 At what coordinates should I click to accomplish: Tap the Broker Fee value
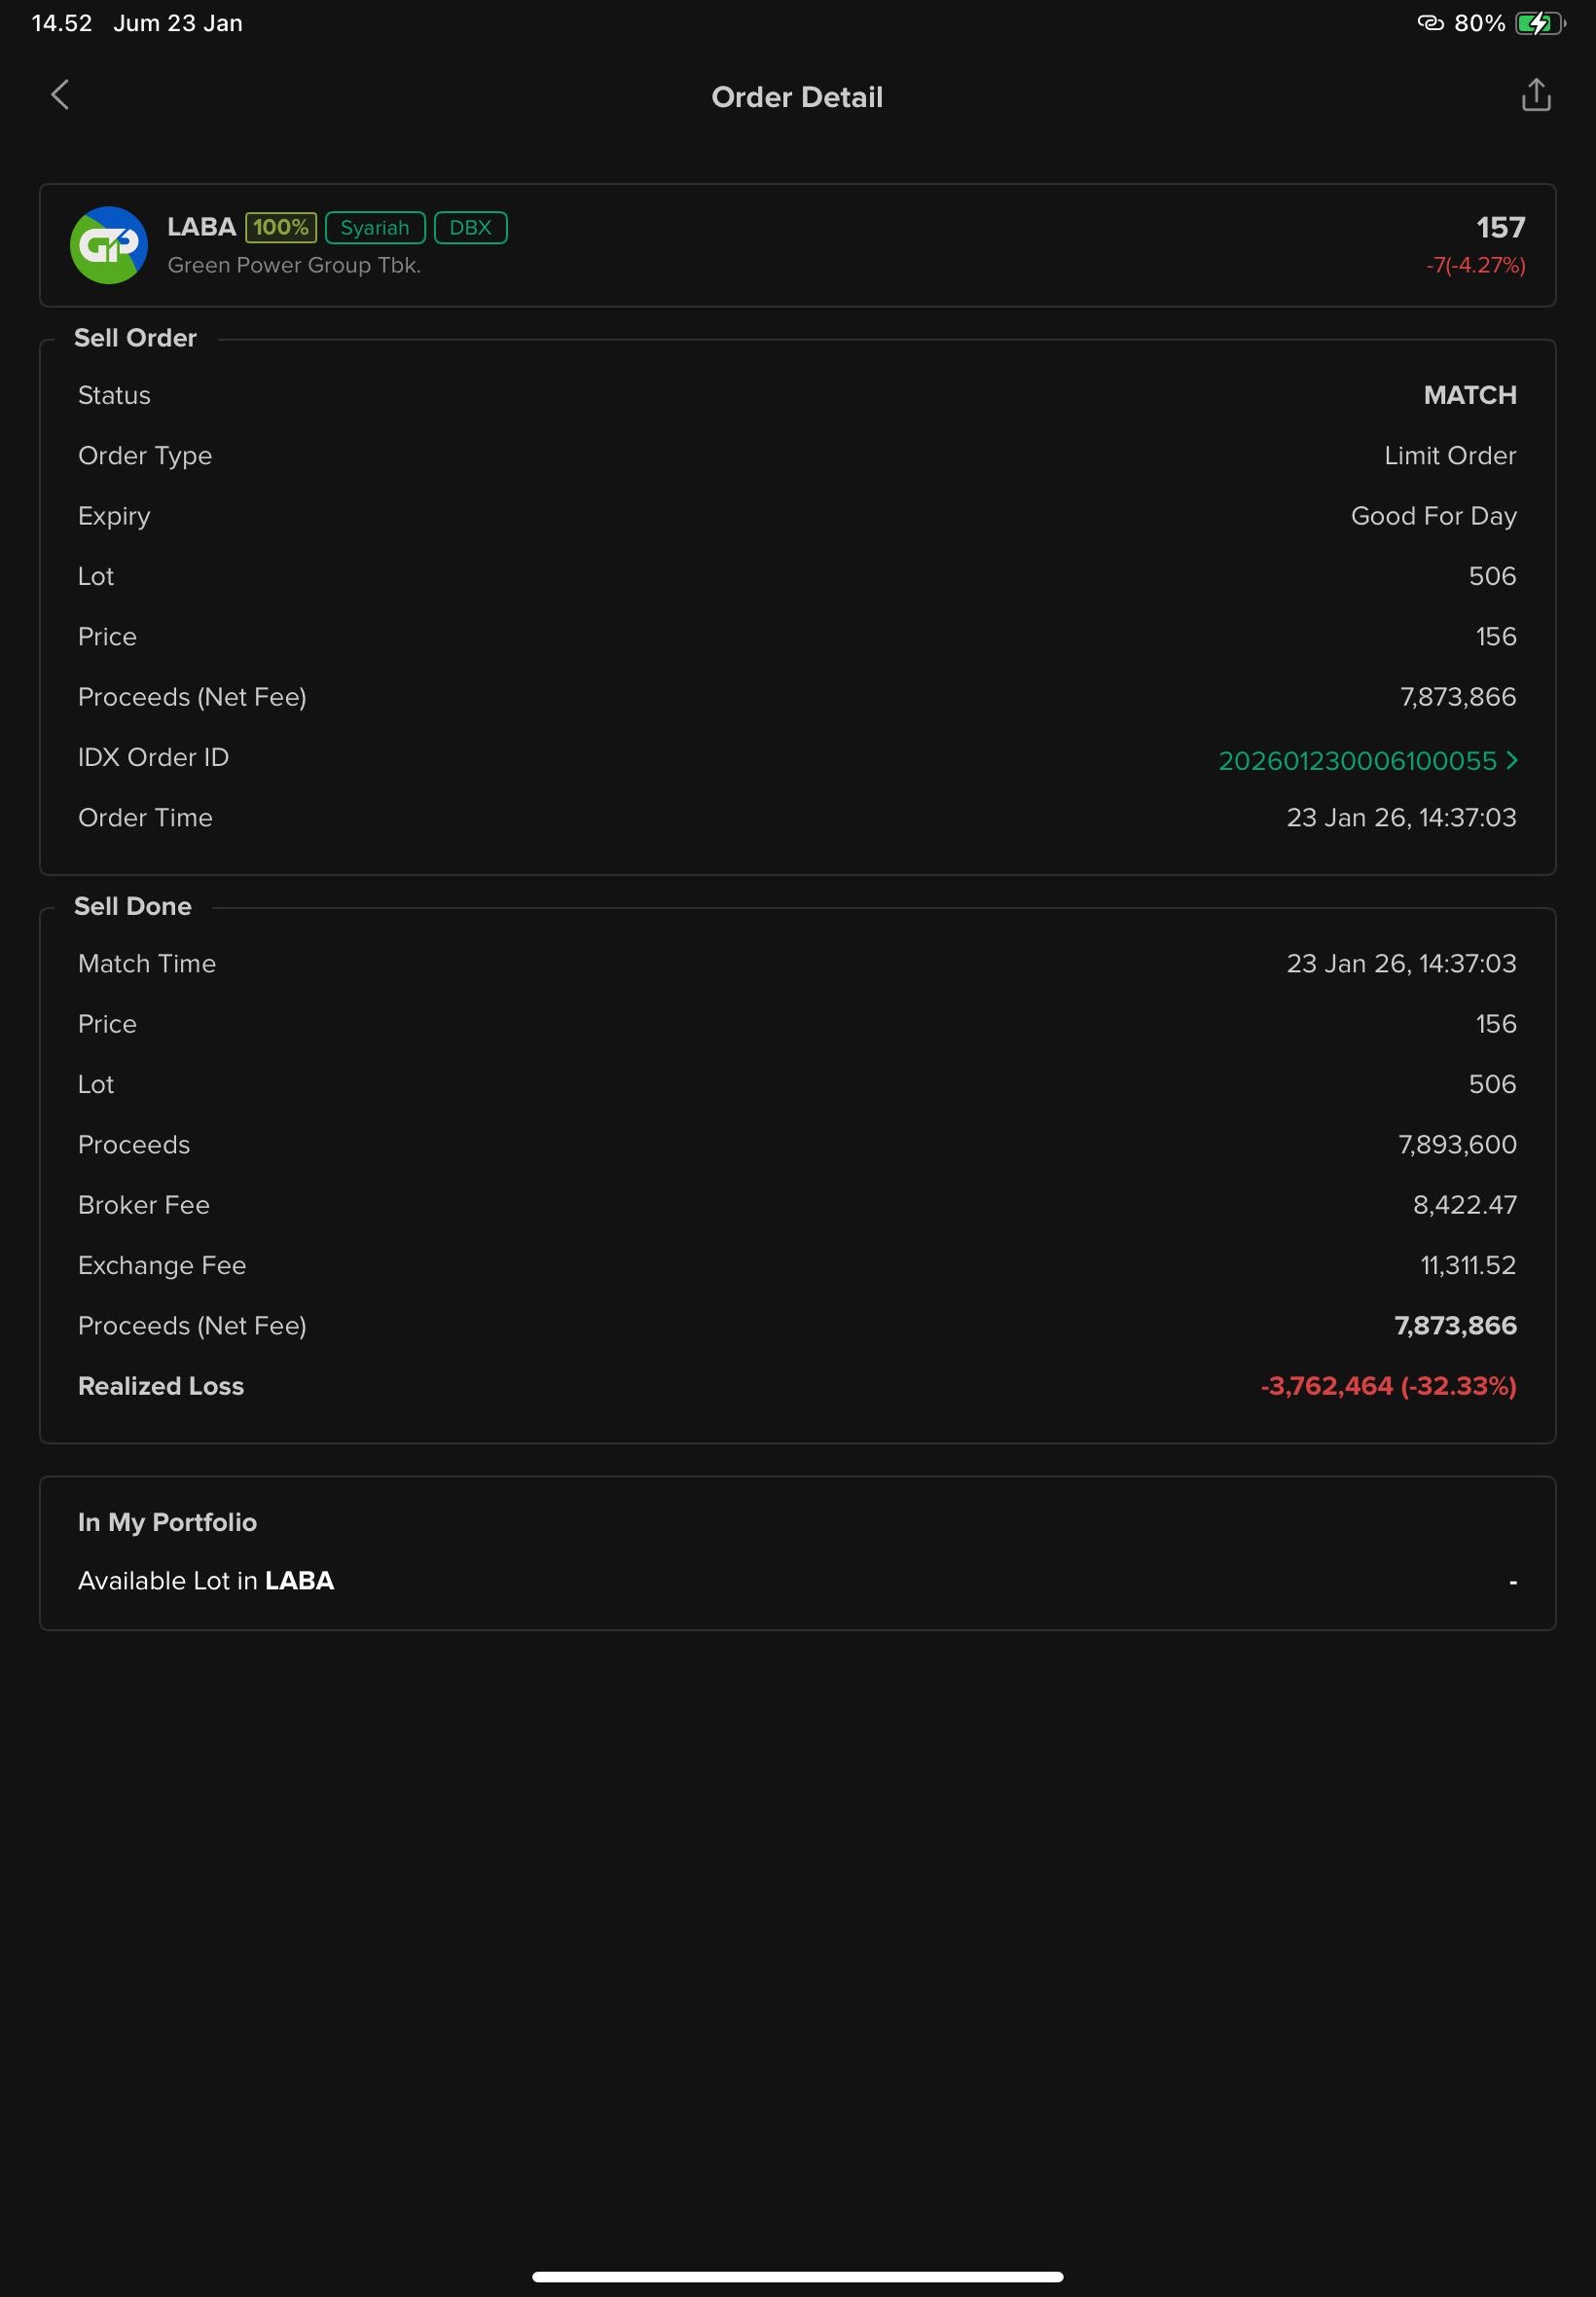tap(1464, 1205)
